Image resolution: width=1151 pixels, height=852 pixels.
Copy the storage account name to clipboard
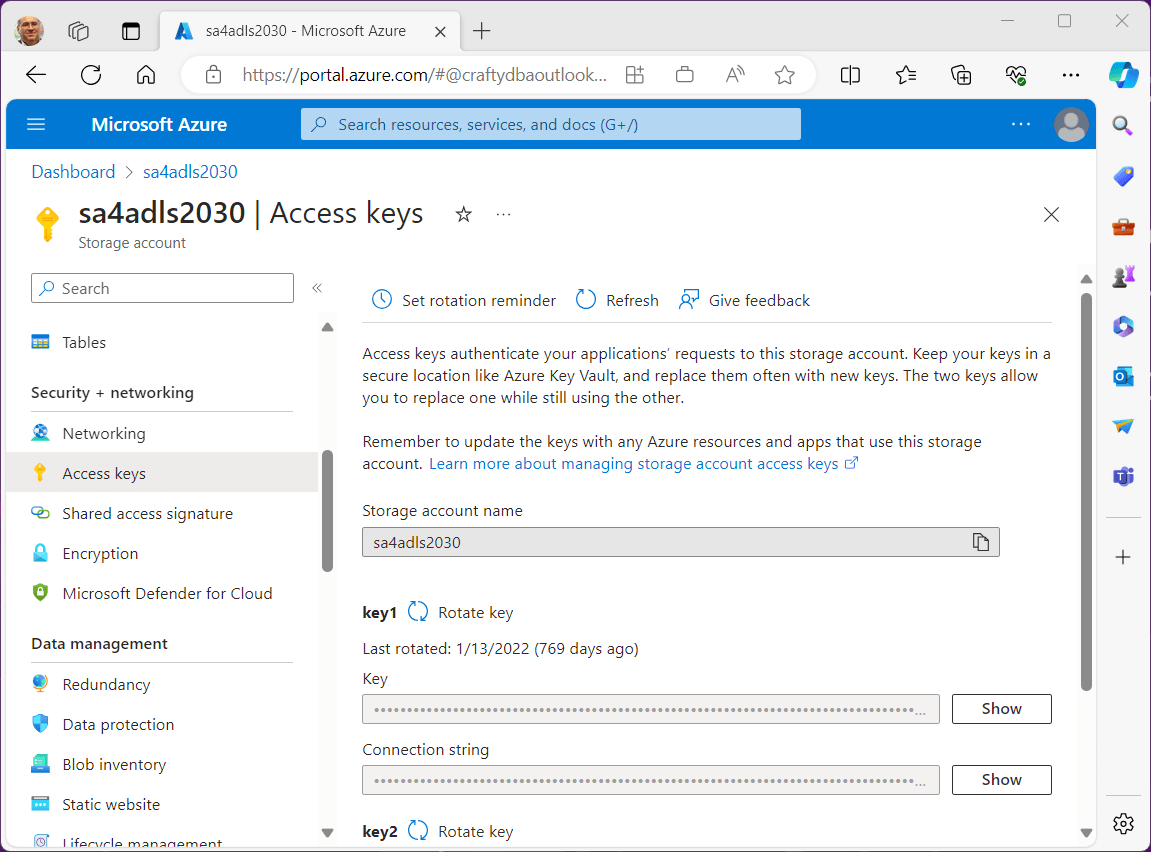[x=981, y=542]
